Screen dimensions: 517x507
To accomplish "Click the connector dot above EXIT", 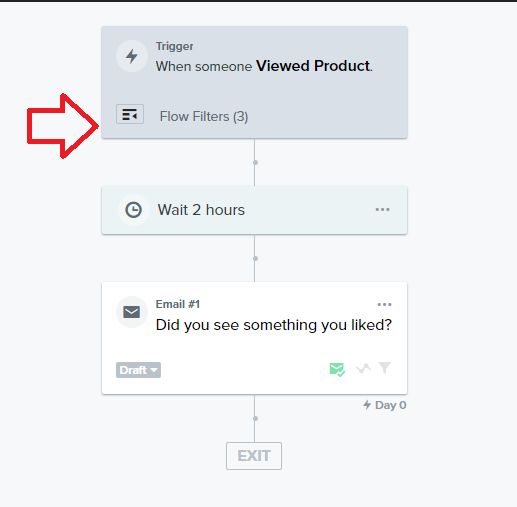I will pos(255,418).
